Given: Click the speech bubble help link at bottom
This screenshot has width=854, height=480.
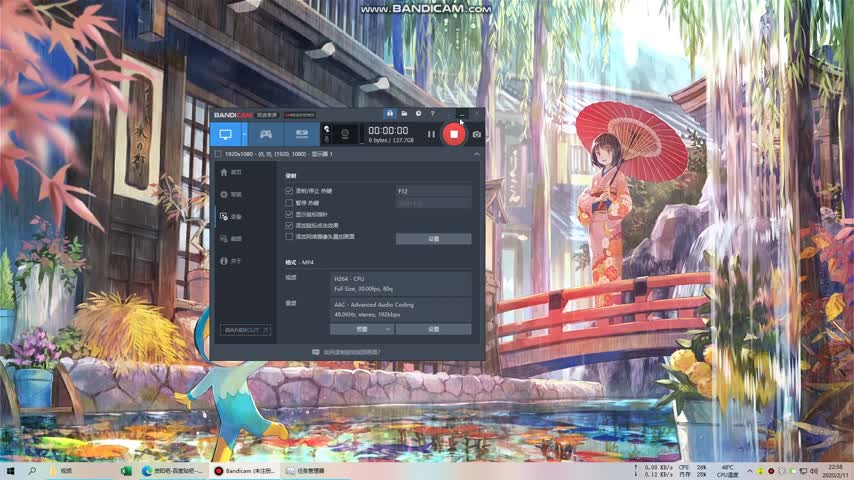Looking at the screenshot, I should (346, 353).
